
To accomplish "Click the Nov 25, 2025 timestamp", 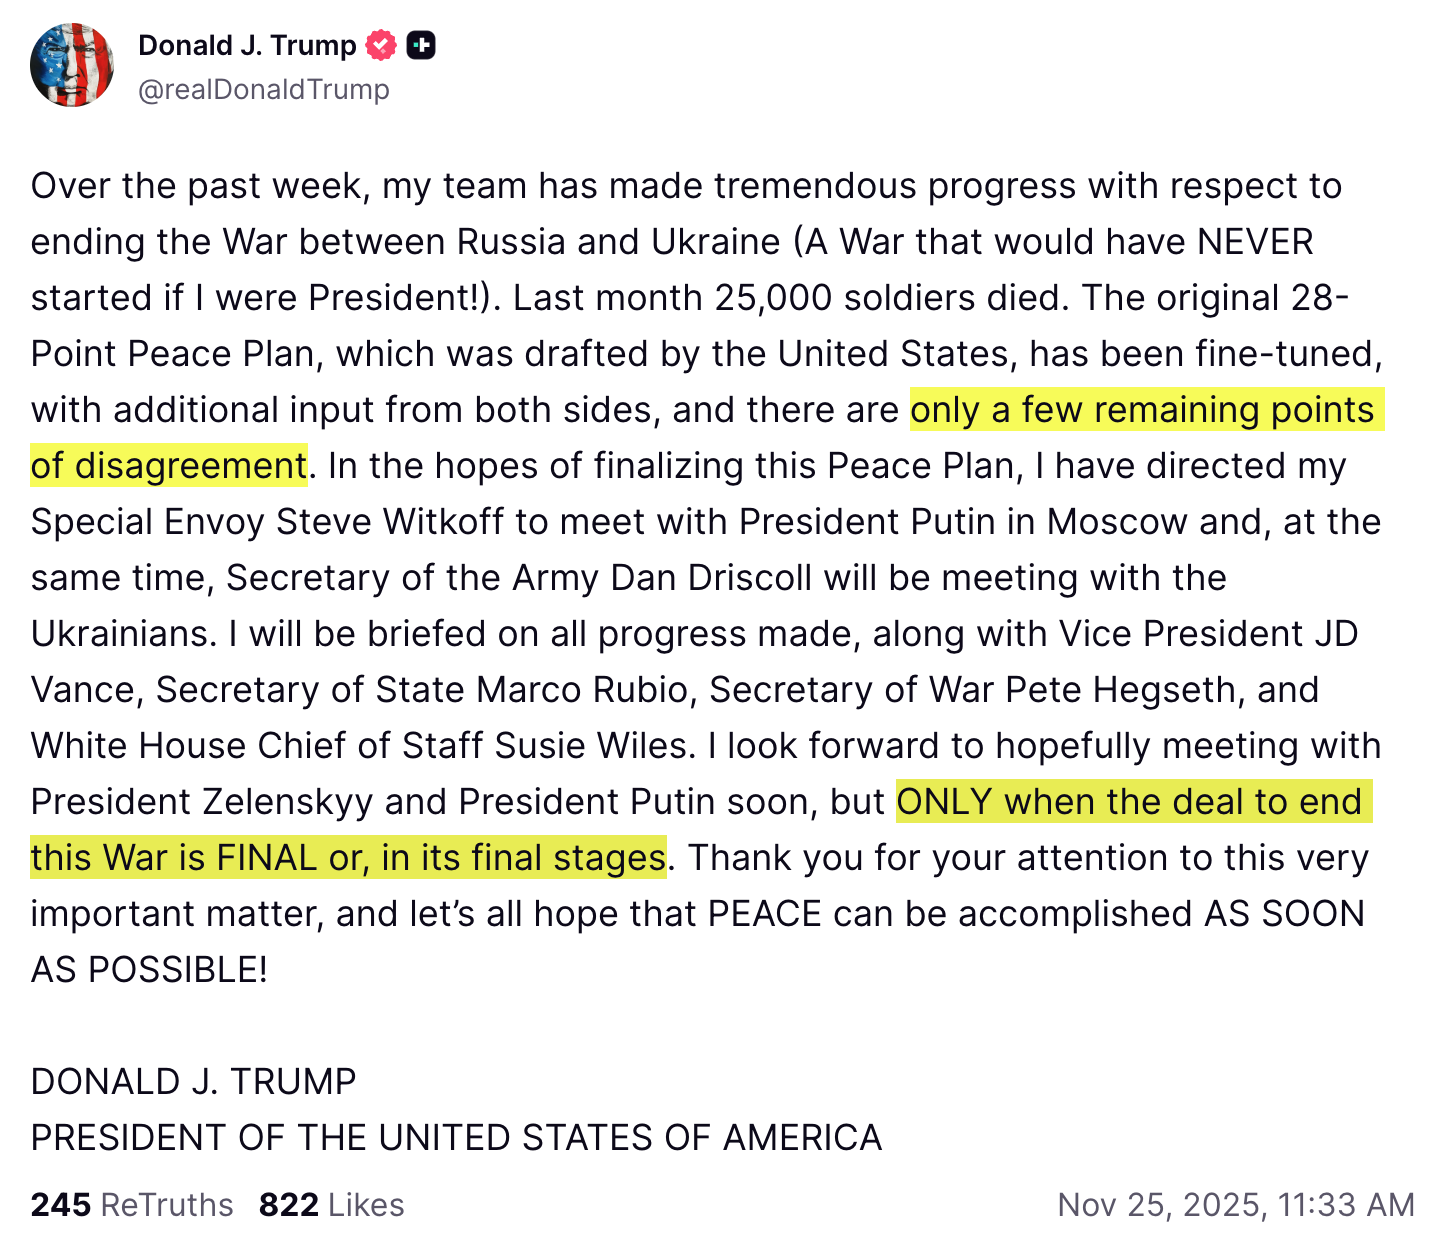I will pos(1236,1205).
